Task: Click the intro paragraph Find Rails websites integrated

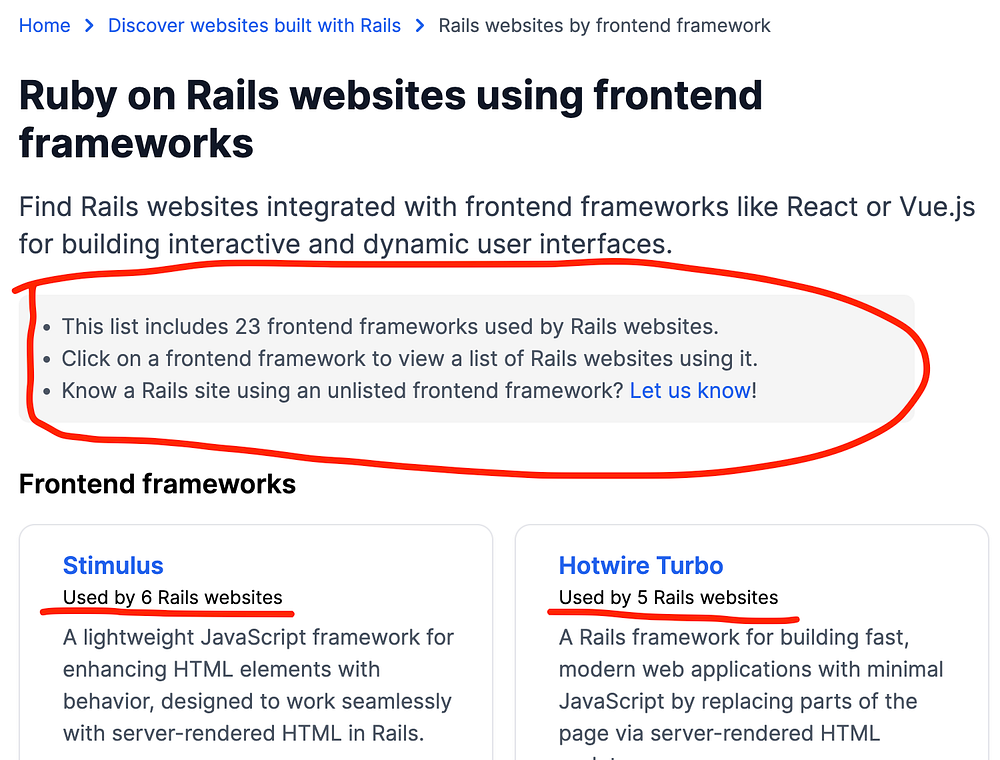Action: pyautogui.click(x=497, y=225)
